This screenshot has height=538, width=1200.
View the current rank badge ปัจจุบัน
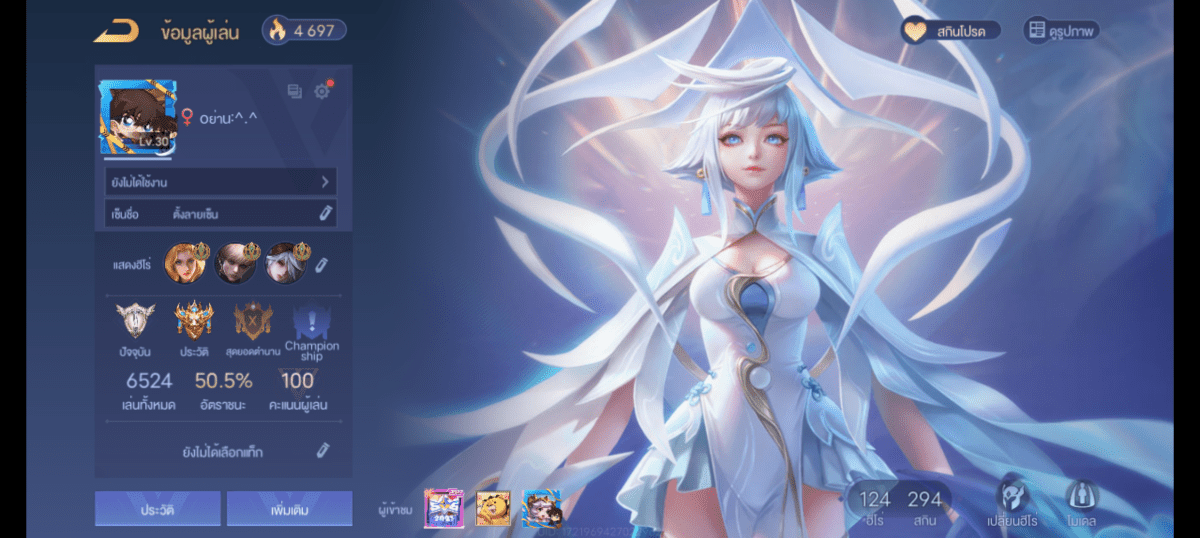pos(134,321)
